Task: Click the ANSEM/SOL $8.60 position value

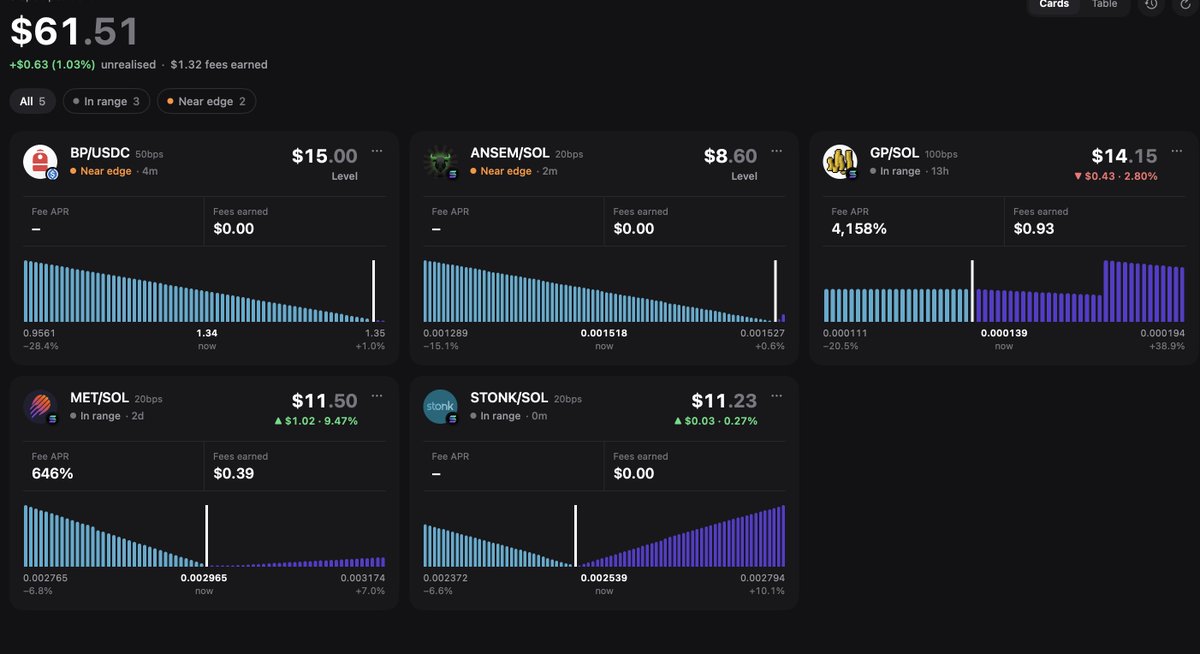Action: (730, 156)
